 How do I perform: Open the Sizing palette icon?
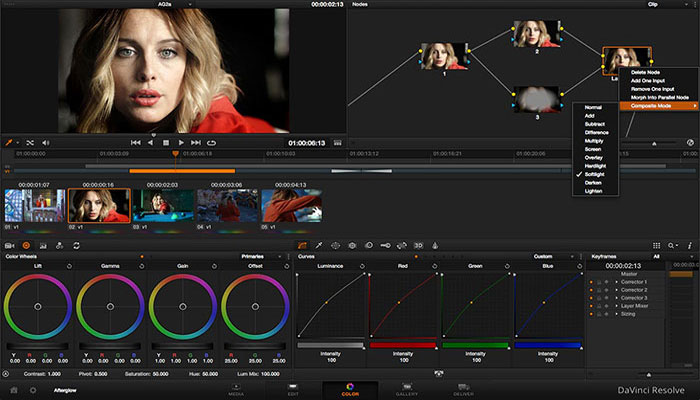point(402,246)
